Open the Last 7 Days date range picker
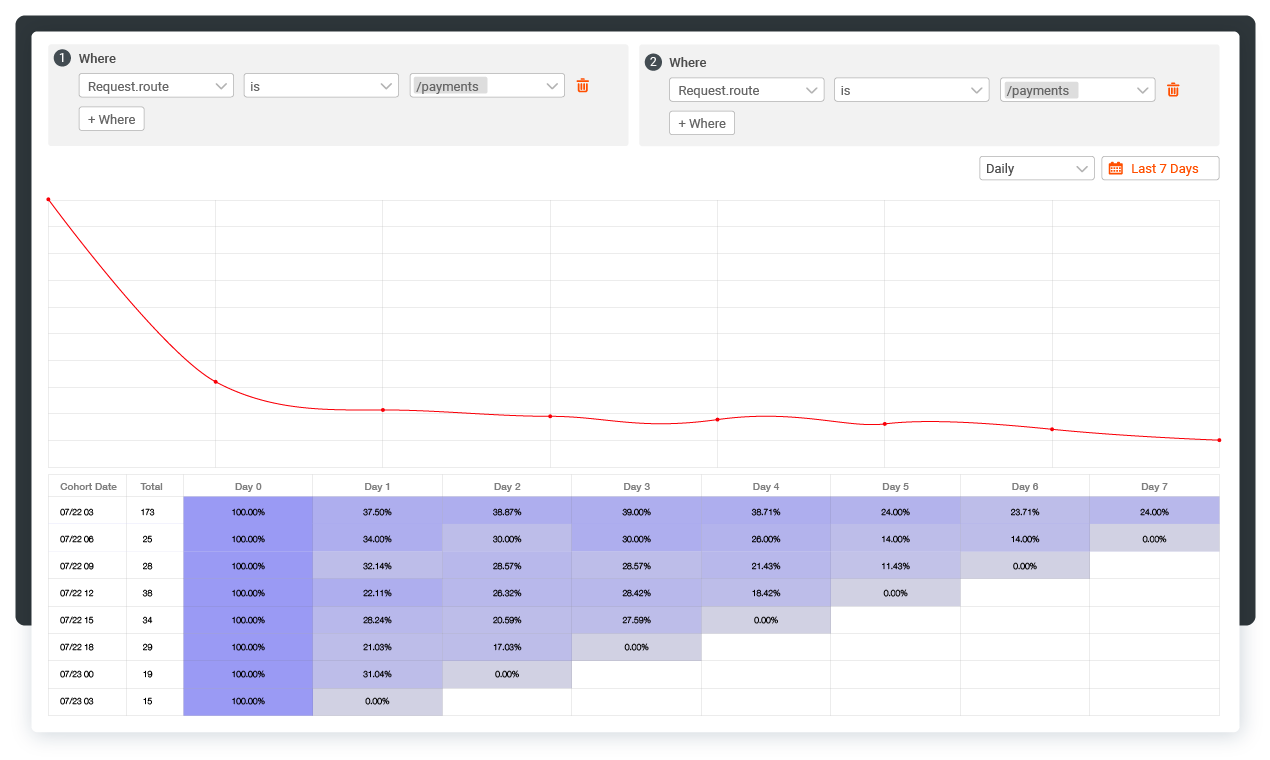The height and width of the screenshot is (760, 1270). coord(1160,168)
